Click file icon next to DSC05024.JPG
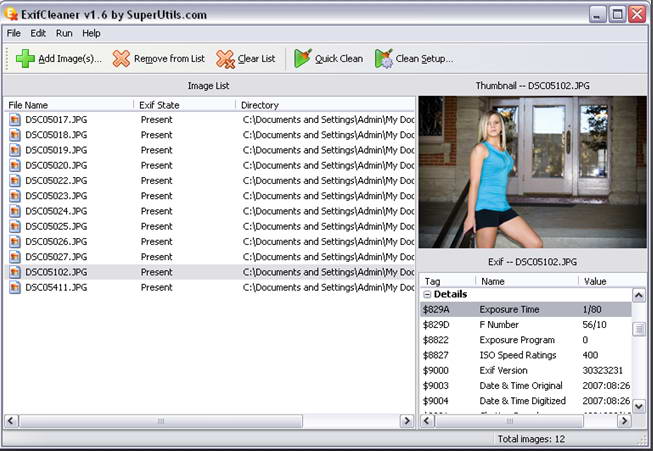 (15, 211)
